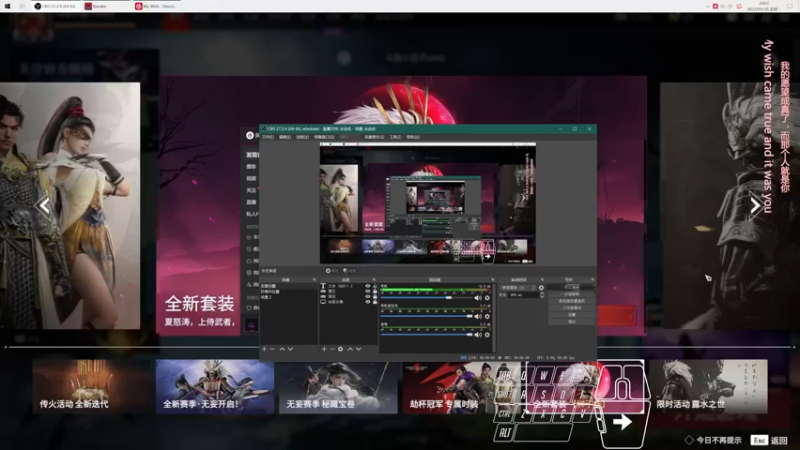Image resolution: width=800 pixels, height=450 pixels.
Task: Lock the text (GDI+) source
Action: coord(375,286)
